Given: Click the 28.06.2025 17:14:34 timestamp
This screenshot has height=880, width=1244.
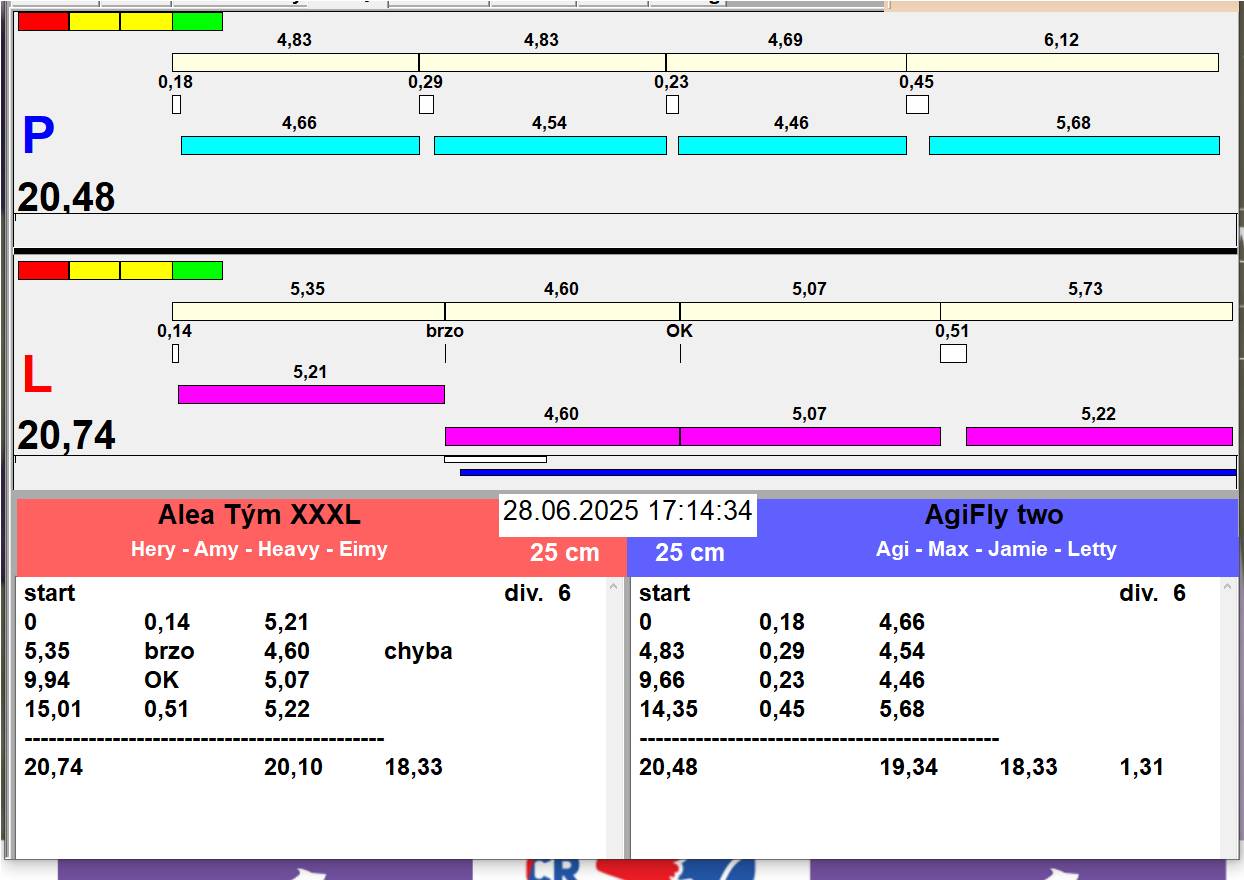Looking at the screenshot, I should (x=627, y=511).
